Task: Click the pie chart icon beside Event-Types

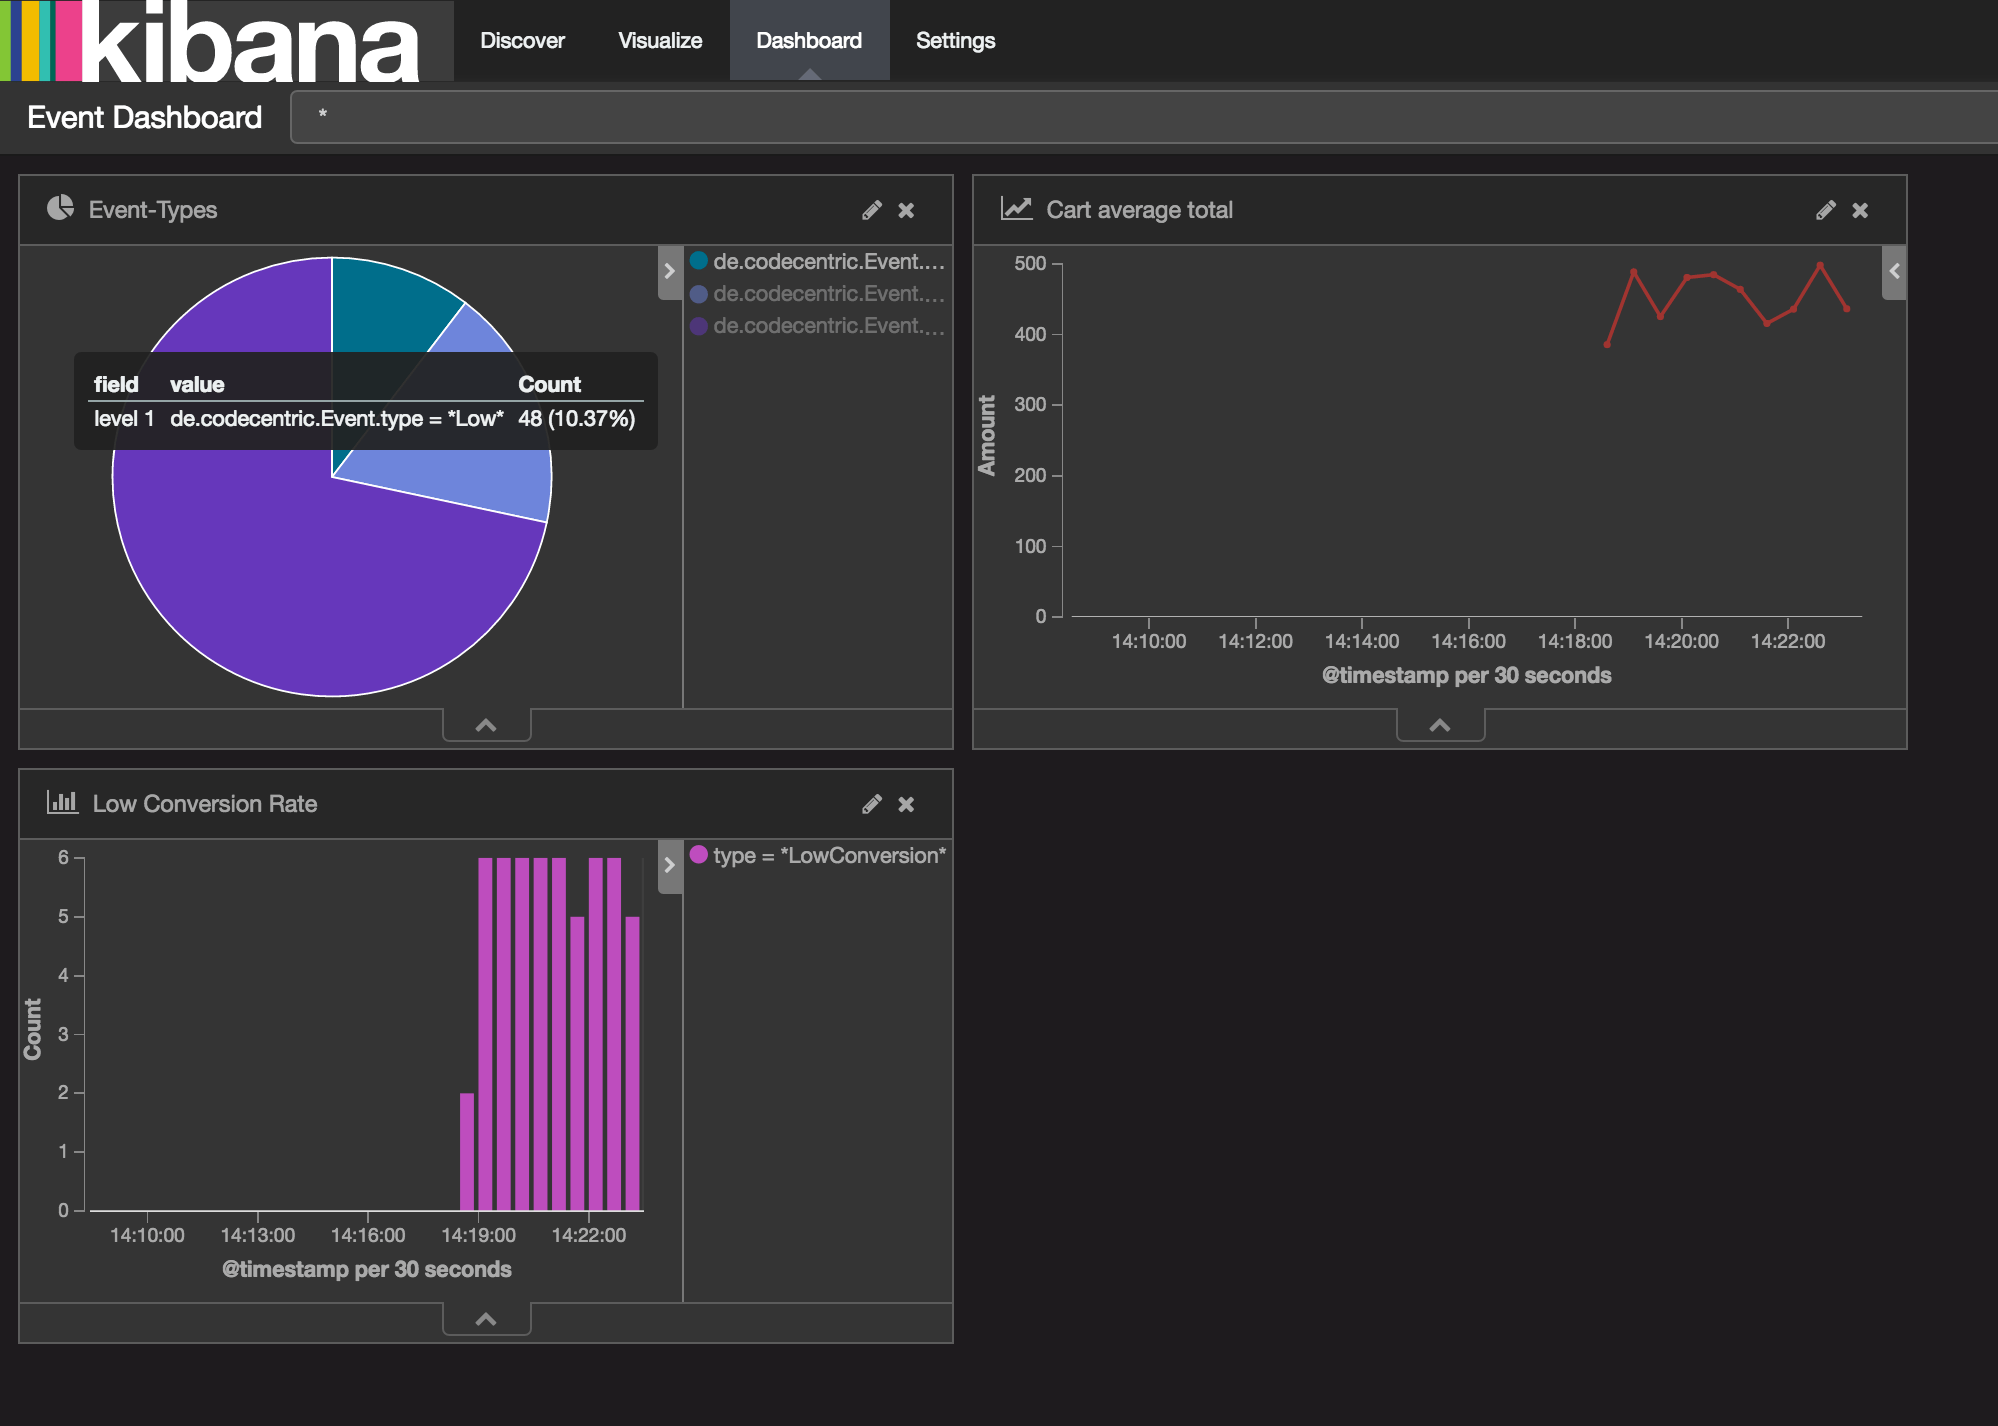Action: (x=61, y=208)
